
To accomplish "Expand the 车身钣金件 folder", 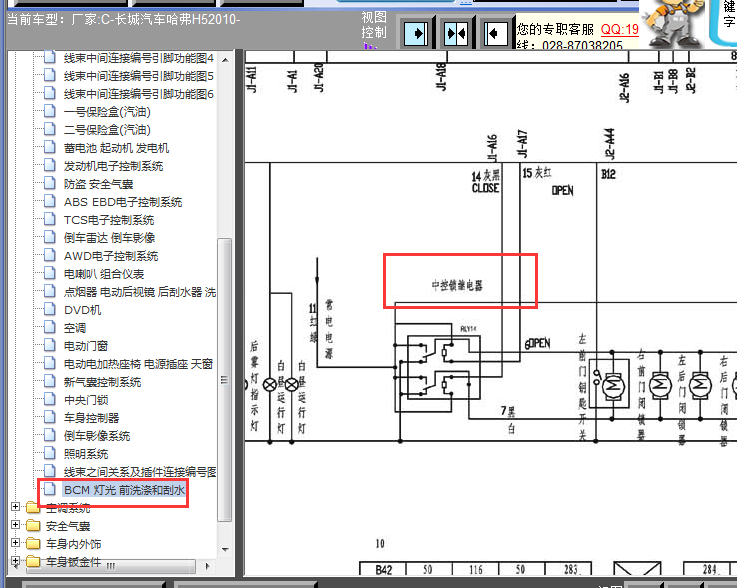I will (16, 560).
